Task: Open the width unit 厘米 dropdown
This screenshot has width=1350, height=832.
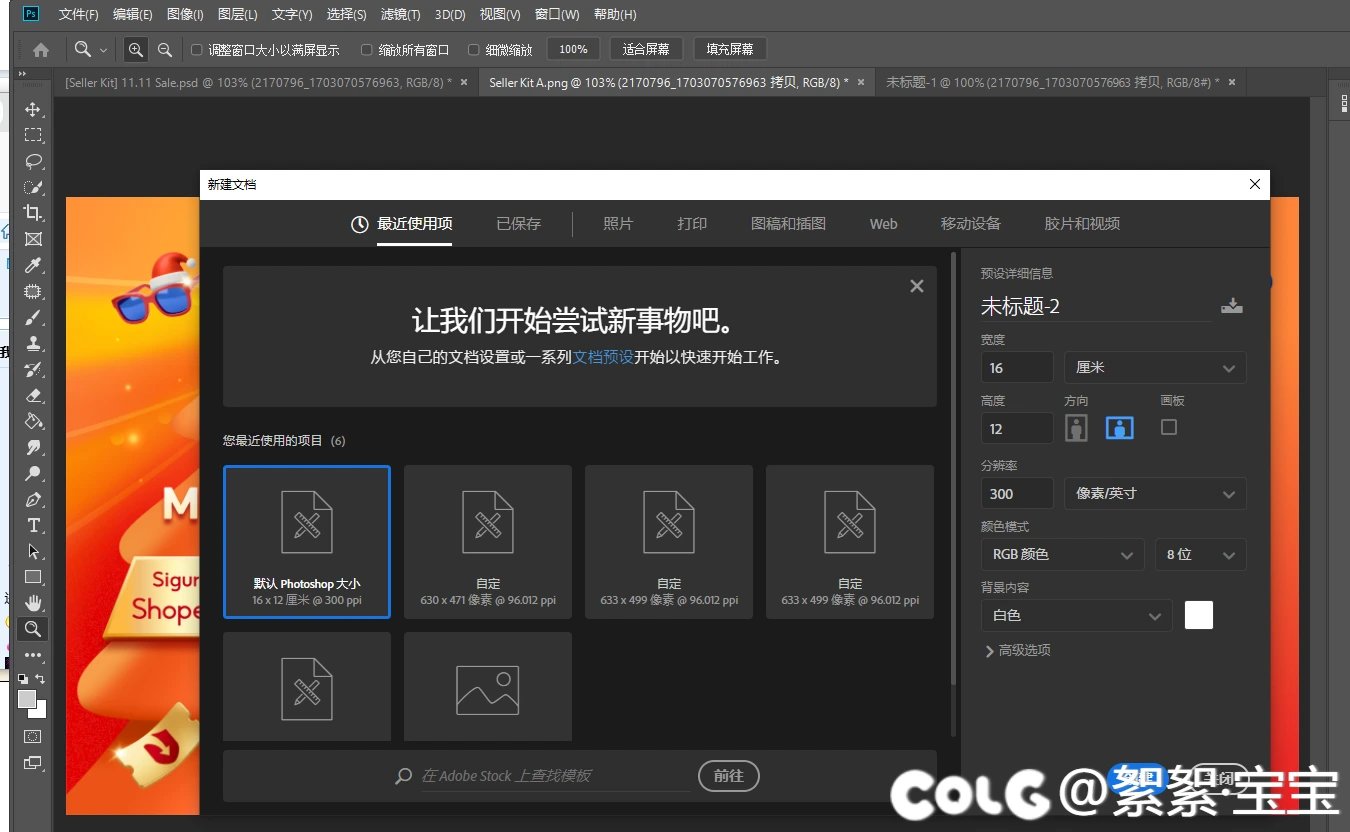Action: (x=1154, y=367)
